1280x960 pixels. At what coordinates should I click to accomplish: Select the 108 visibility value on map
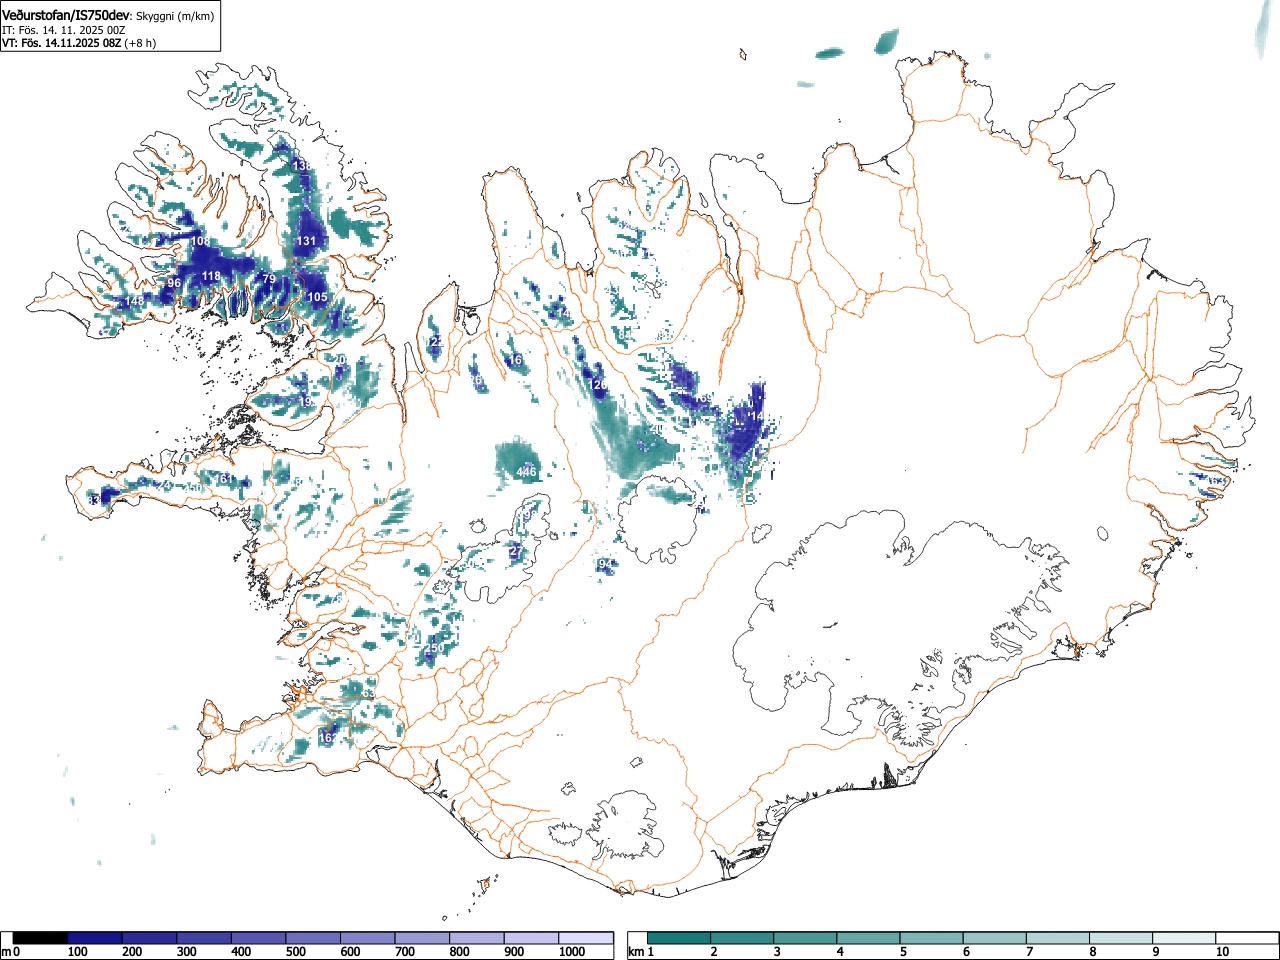click(201, 241)
